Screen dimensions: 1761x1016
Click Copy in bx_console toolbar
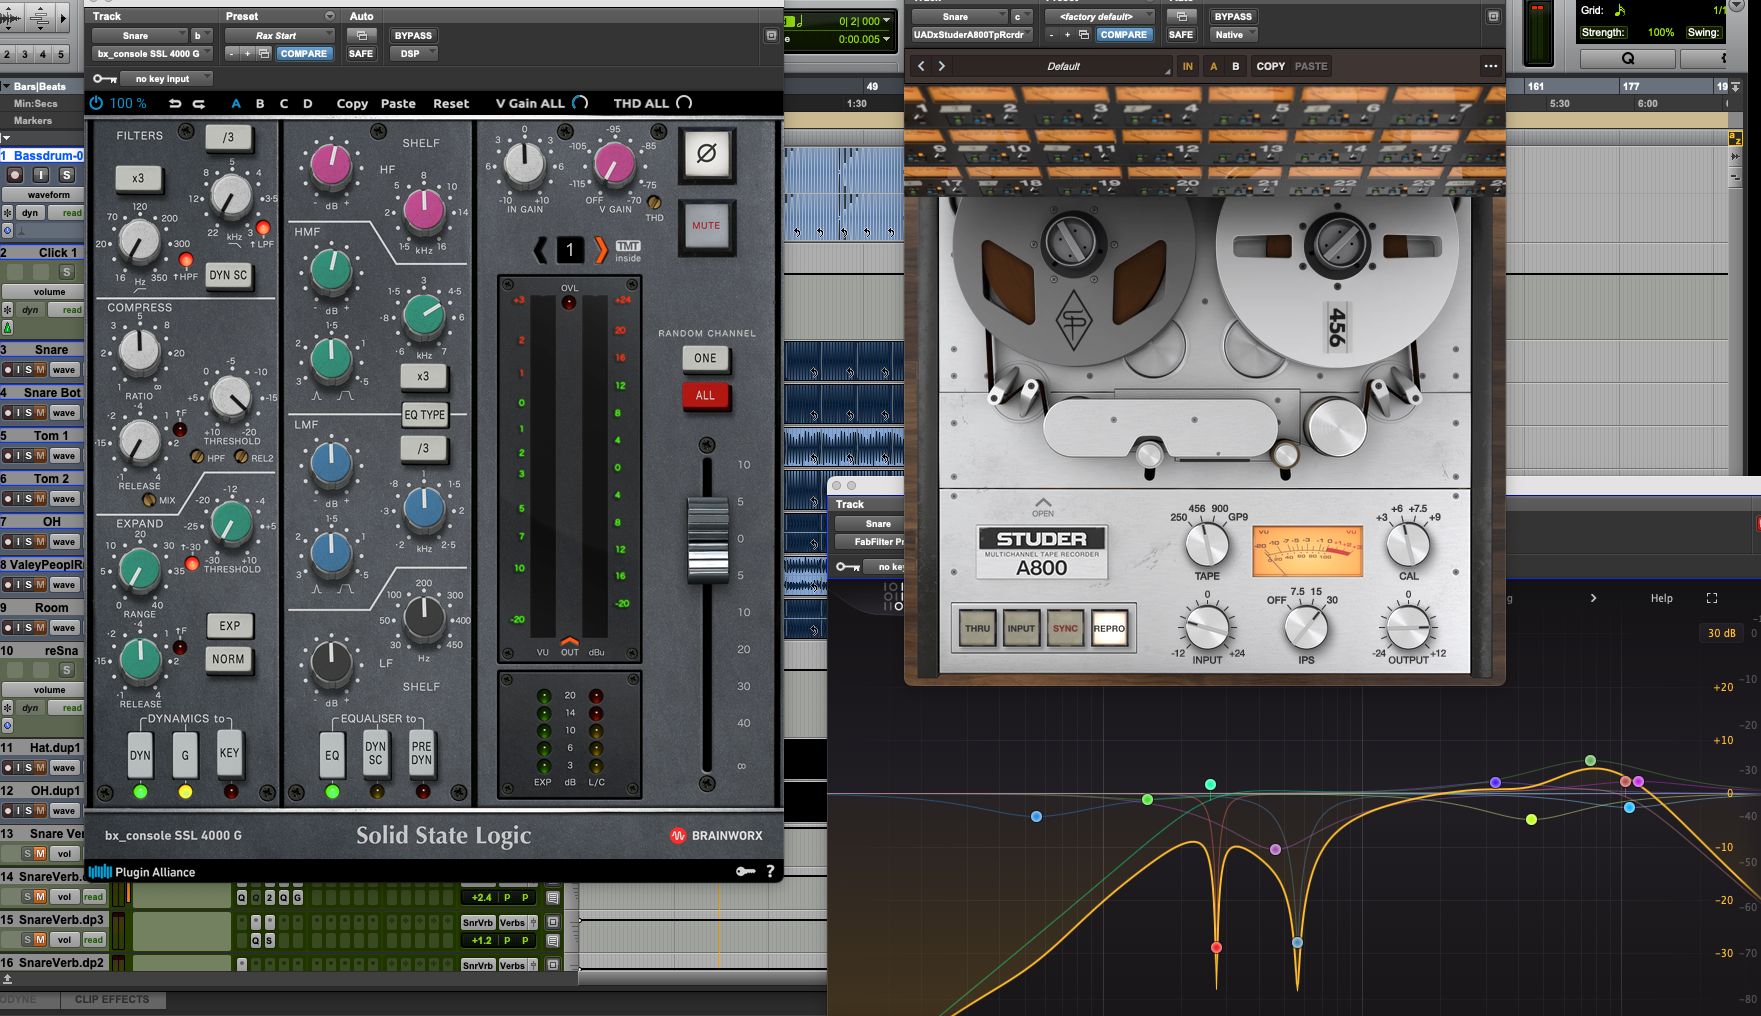click(352, 103)
